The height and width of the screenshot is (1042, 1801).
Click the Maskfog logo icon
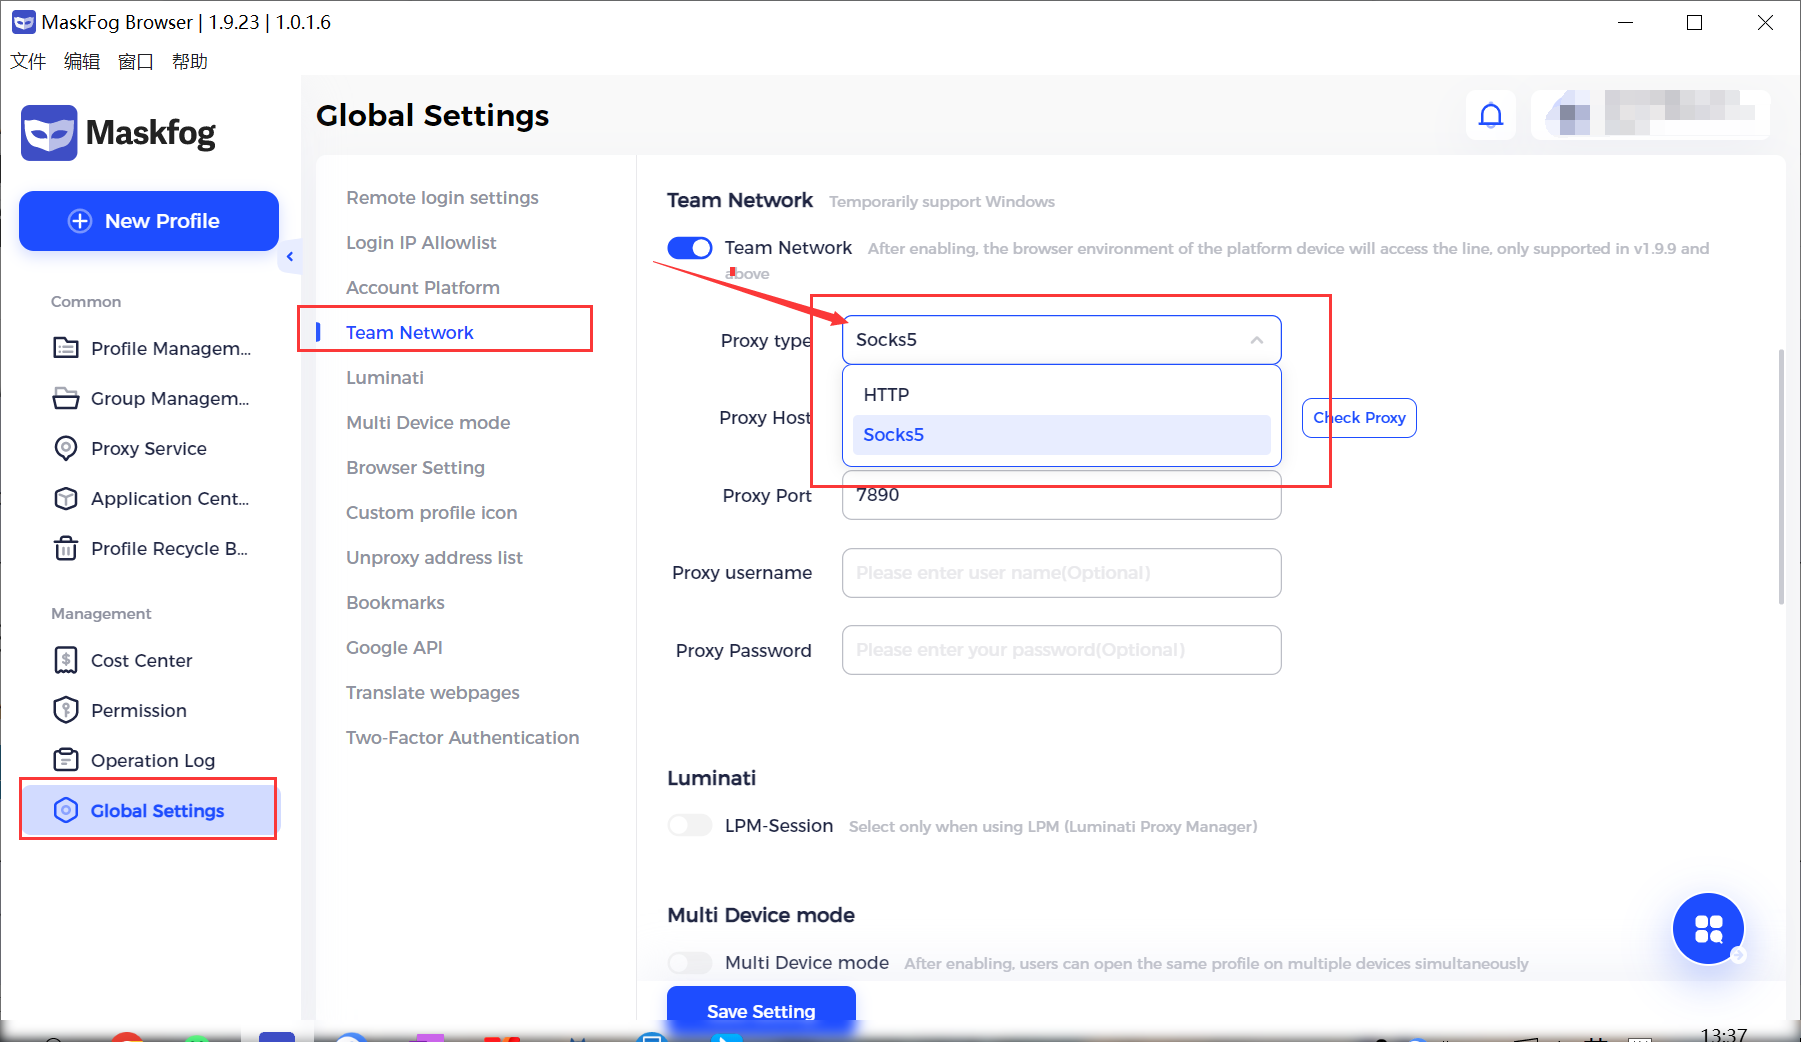tap(49, 133)
